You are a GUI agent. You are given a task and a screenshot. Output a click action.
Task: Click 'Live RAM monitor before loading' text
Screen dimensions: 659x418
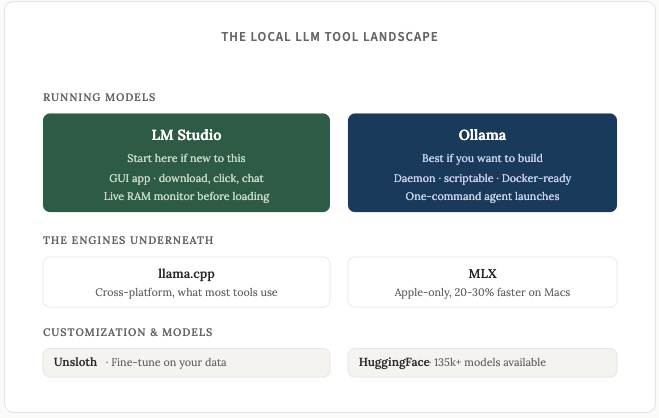186,197
